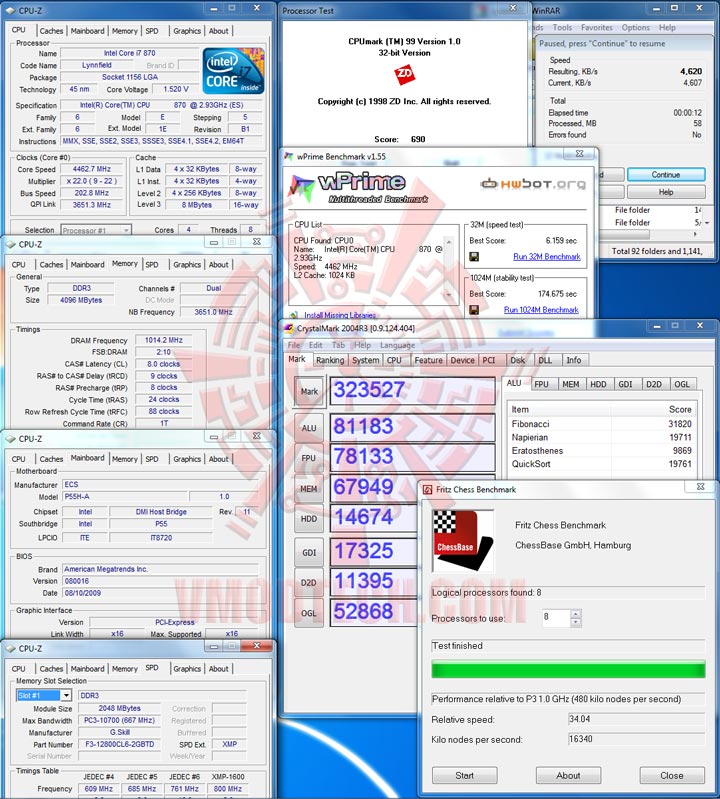Click the save icon beside Run 32M Benchmark

(x=474, y=256)
